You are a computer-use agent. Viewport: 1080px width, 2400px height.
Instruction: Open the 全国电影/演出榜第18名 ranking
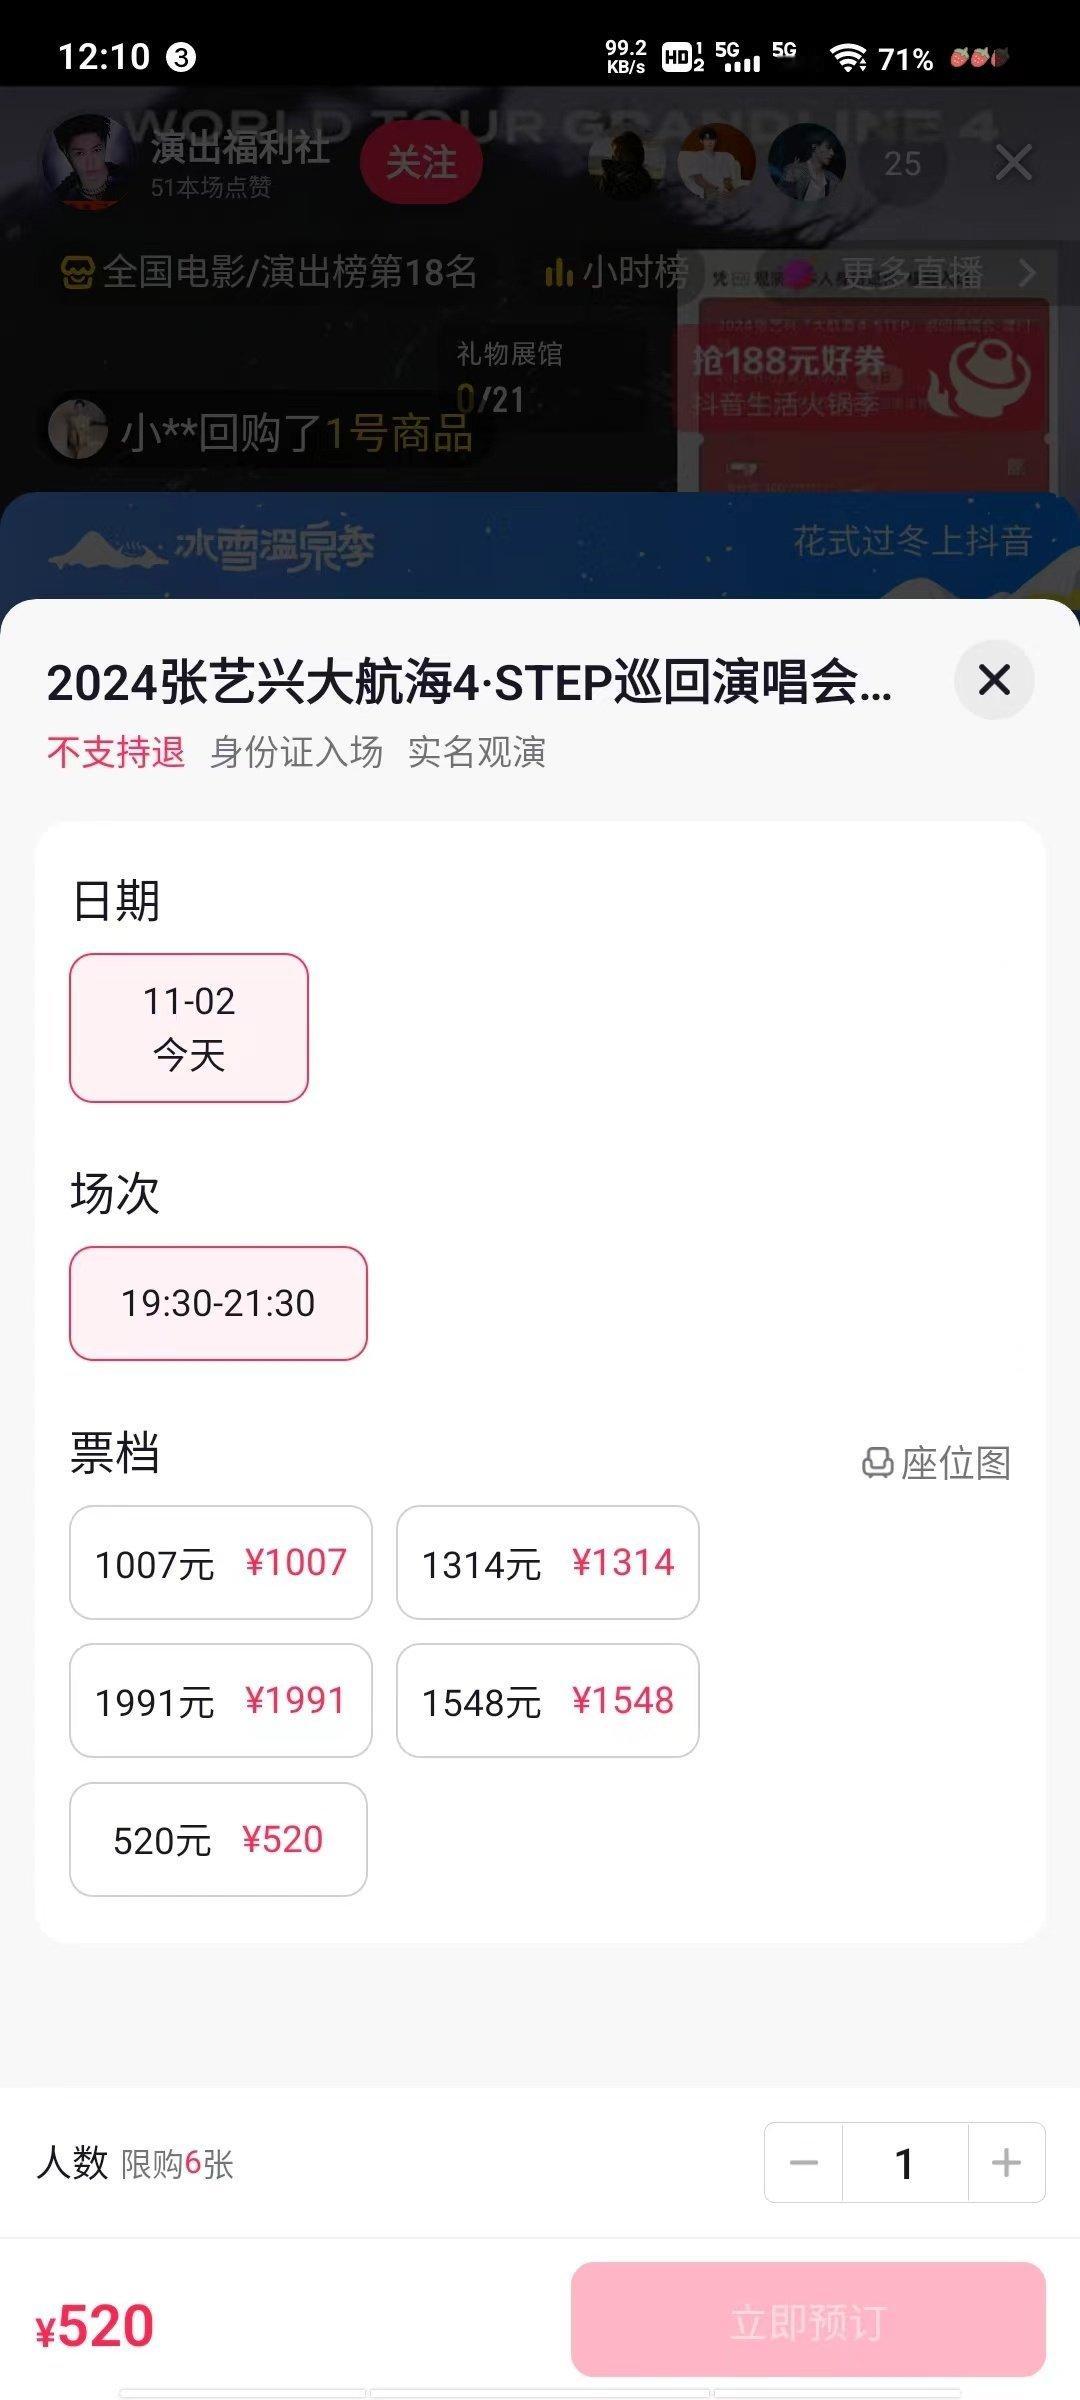[x=270, y=272]
